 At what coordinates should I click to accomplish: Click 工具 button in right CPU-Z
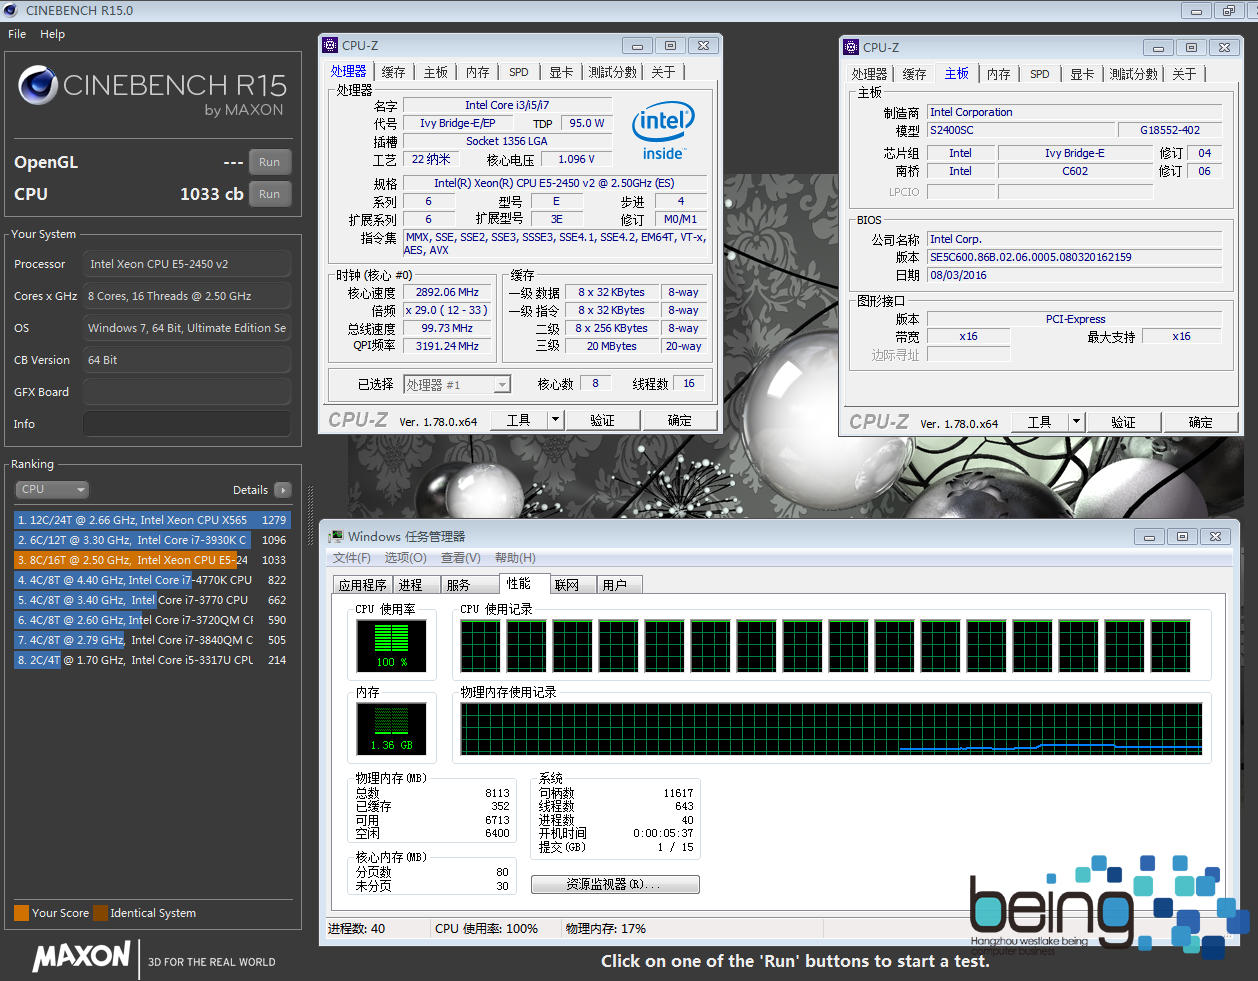pyautogui.click(x=1040, y=422)
